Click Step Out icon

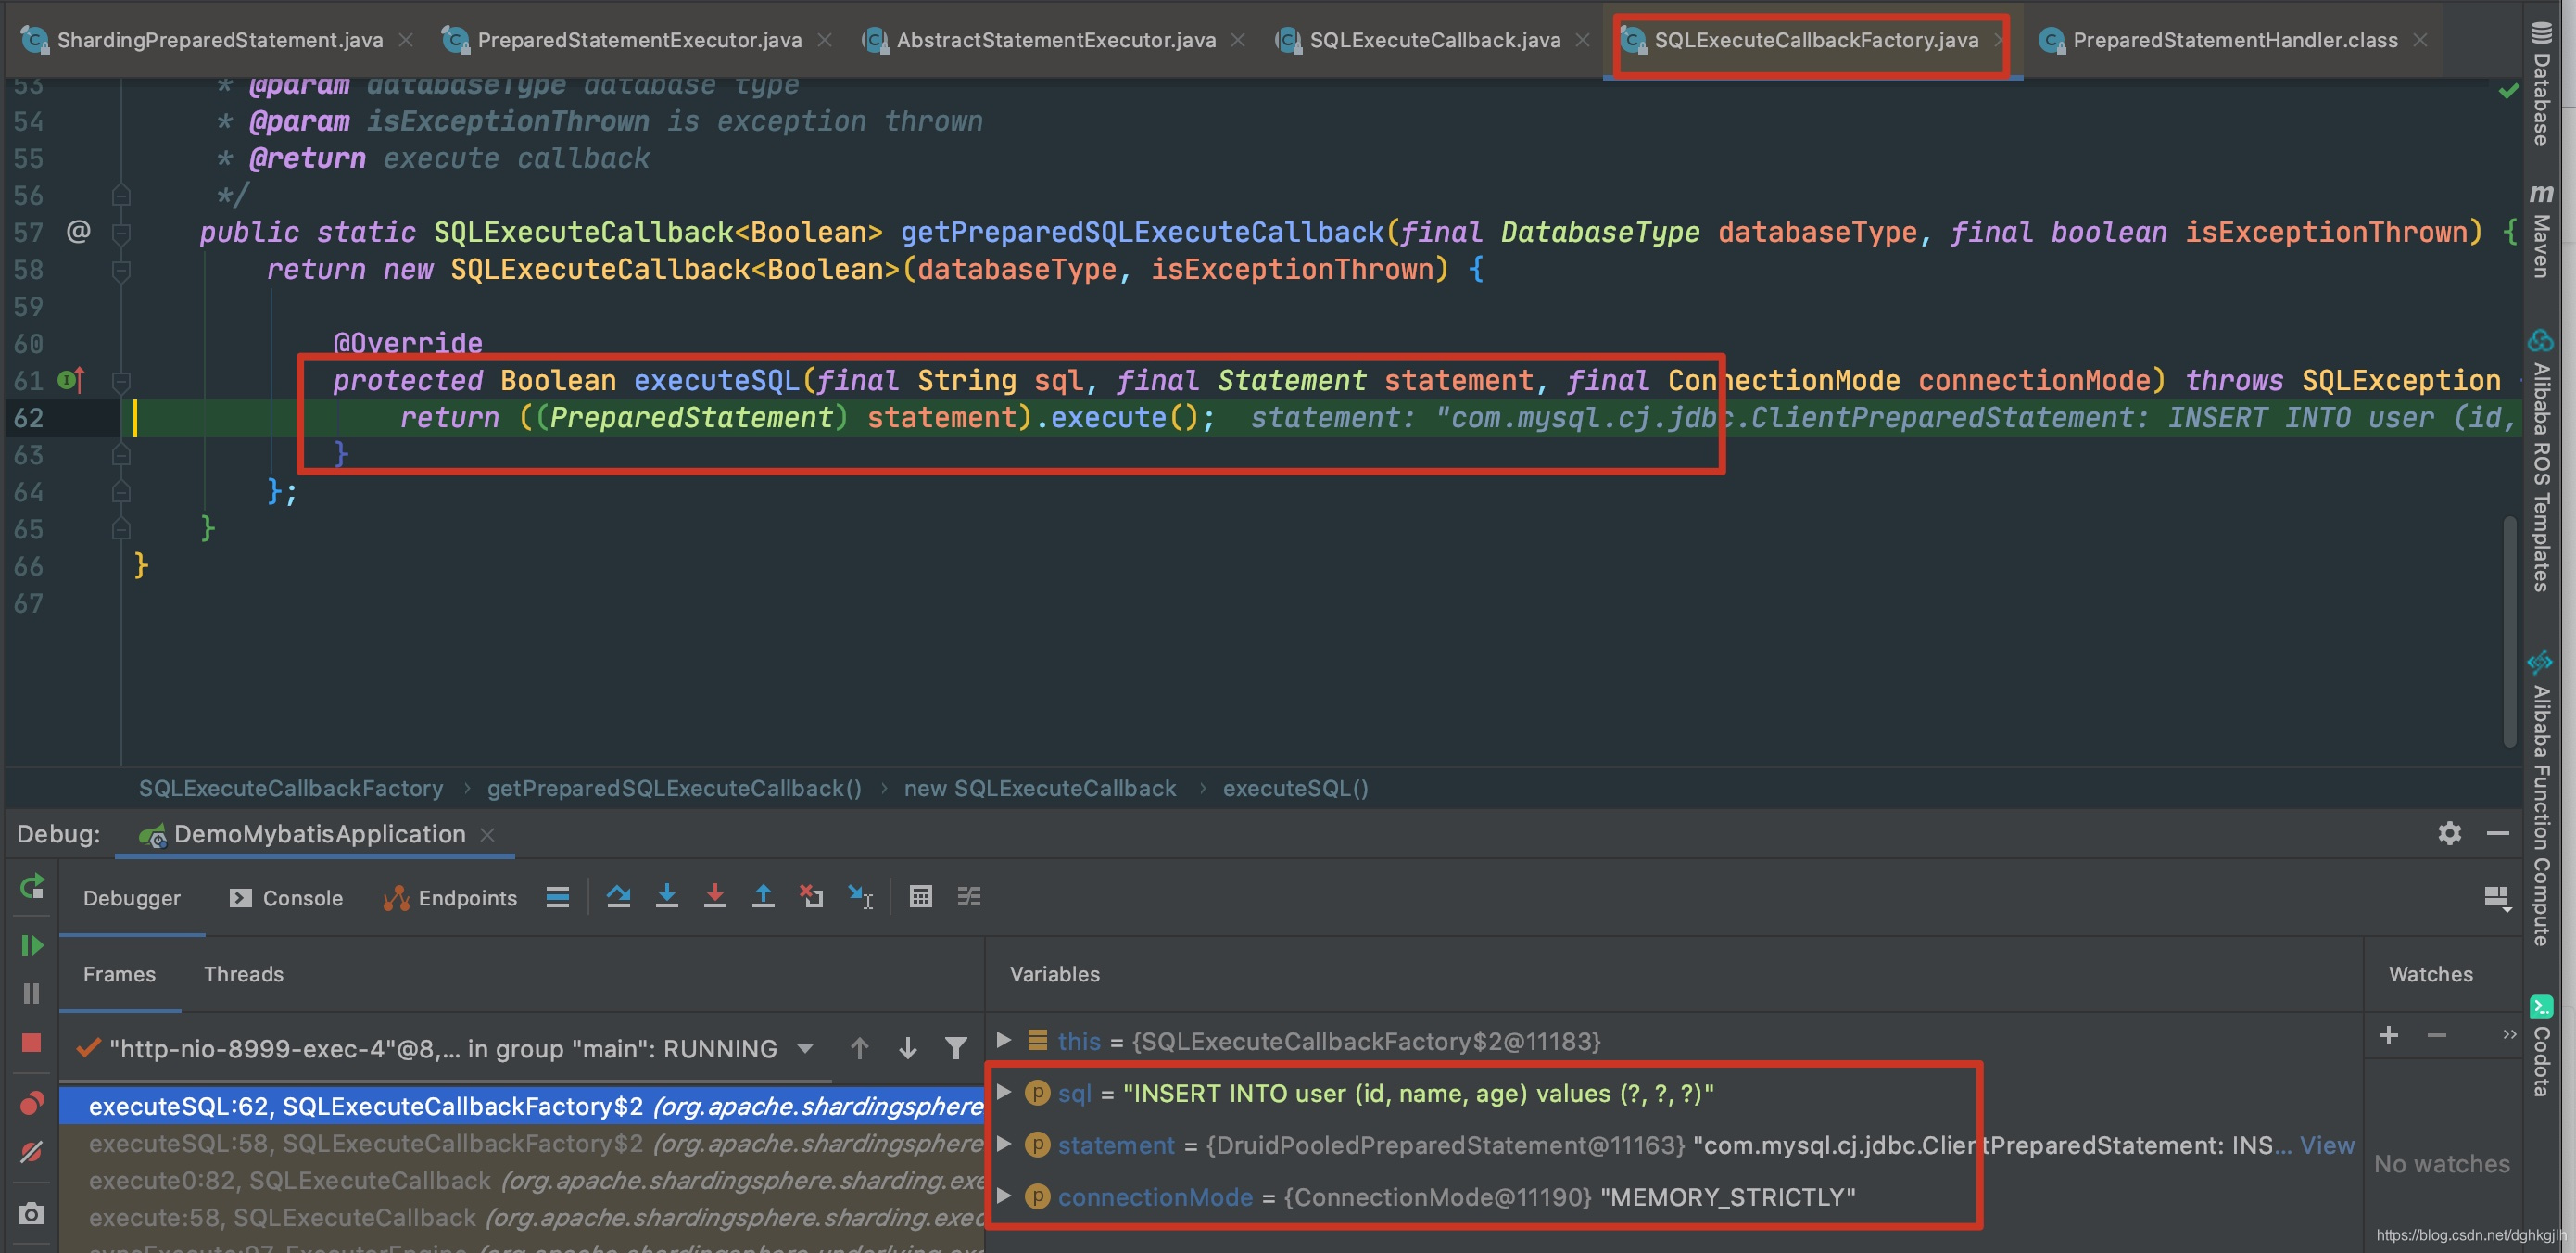tap(763, 897)
